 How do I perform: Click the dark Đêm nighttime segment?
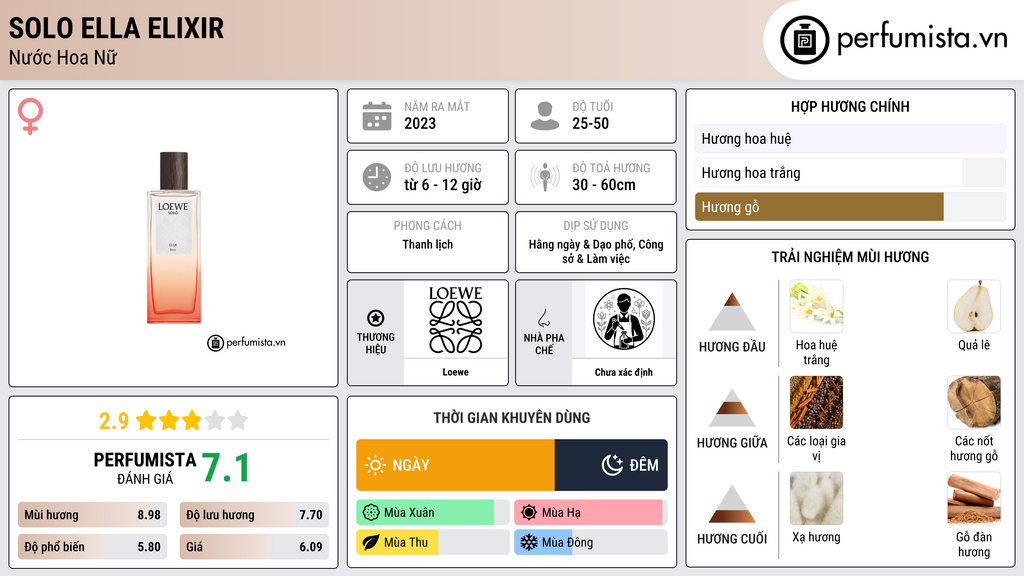(x=611, y=465)
